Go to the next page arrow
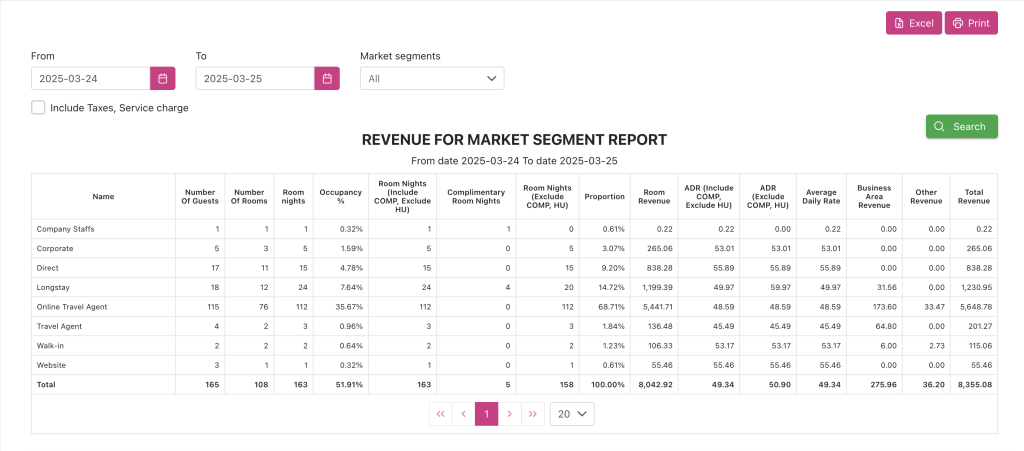This screenshot has height=451, width=1024. pos(509,414)
